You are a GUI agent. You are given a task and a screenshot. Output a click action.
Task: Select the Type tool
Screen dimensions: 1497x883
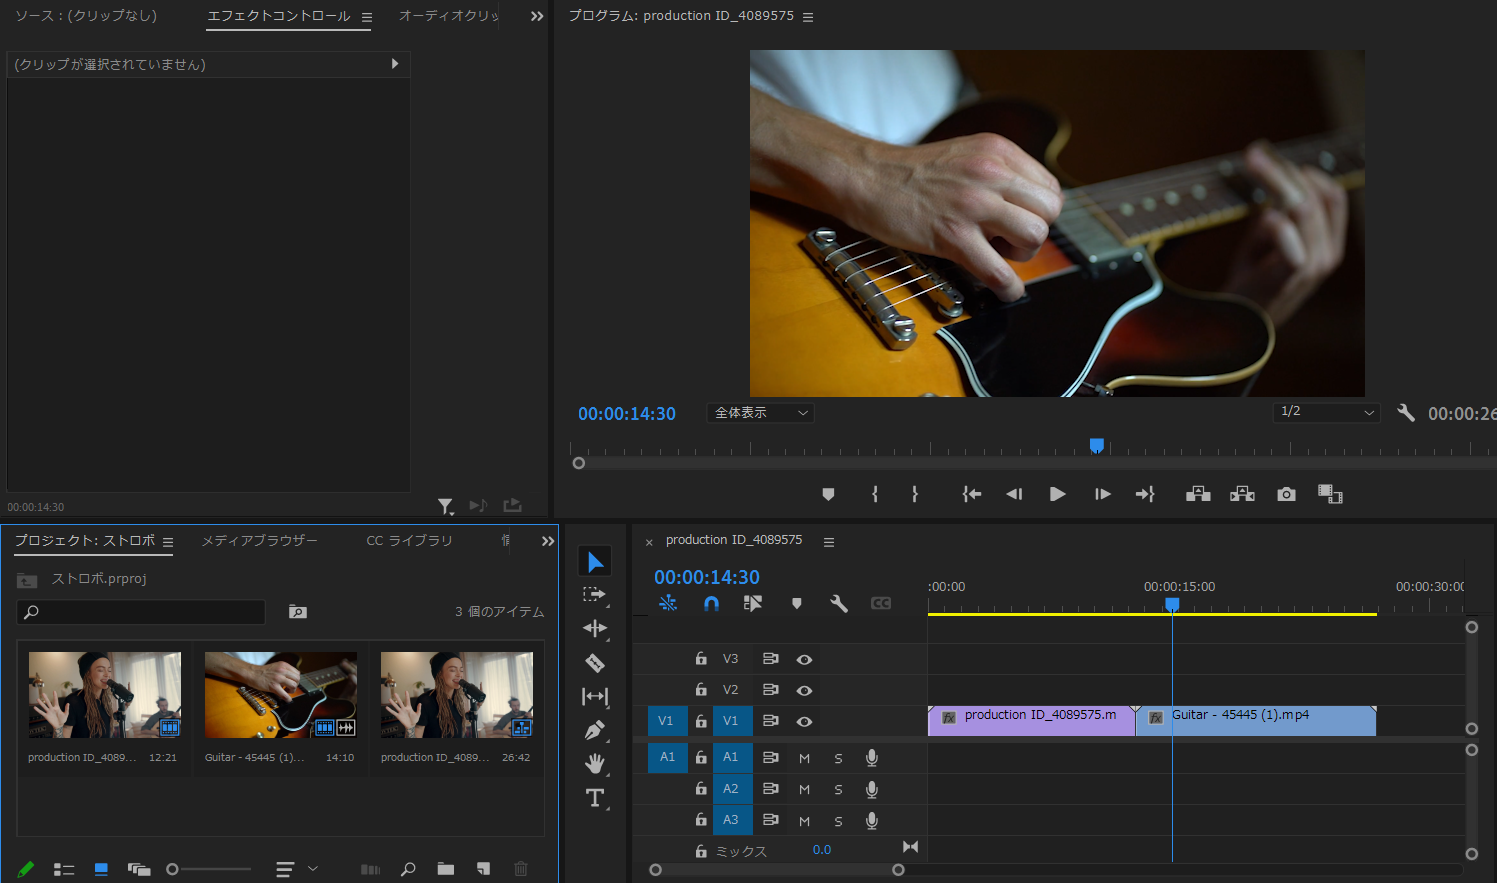(595, 798)
